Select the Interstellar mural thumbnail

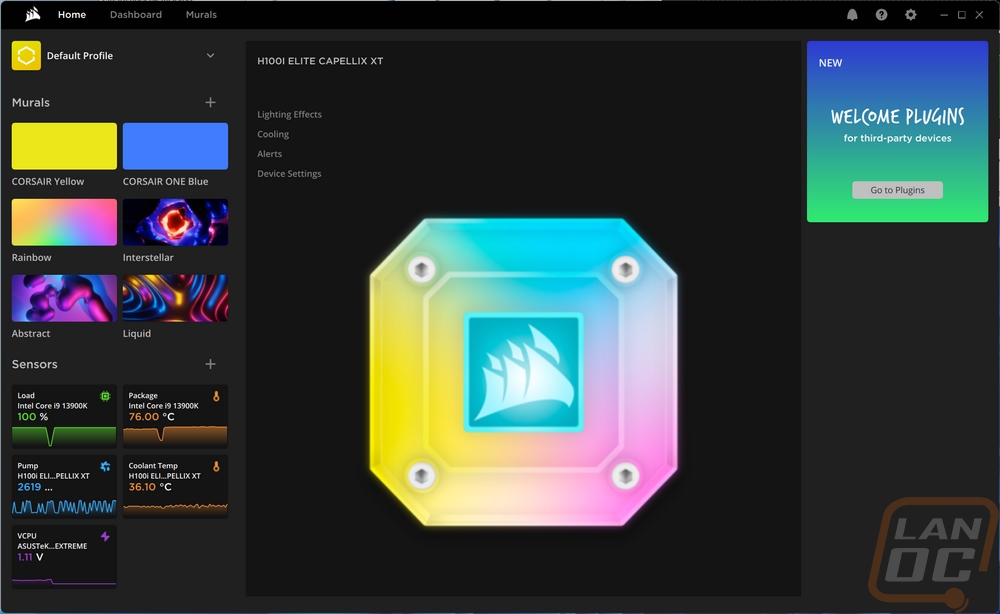[x=175, y=222]
